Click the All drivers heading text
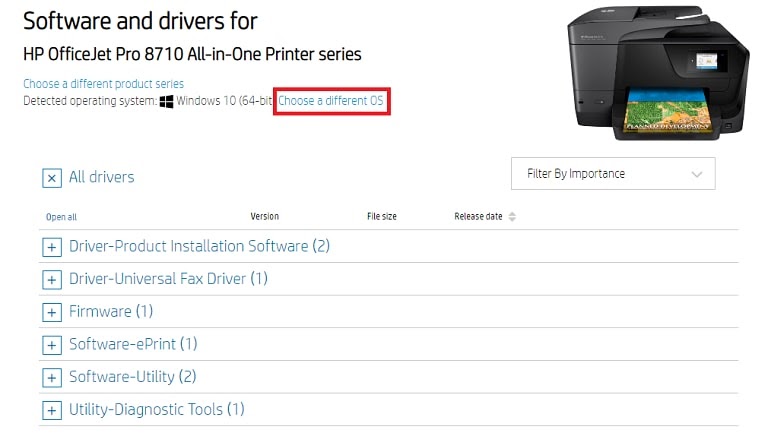The width and height of the screenshot is (768, 436). coord(101,177)
